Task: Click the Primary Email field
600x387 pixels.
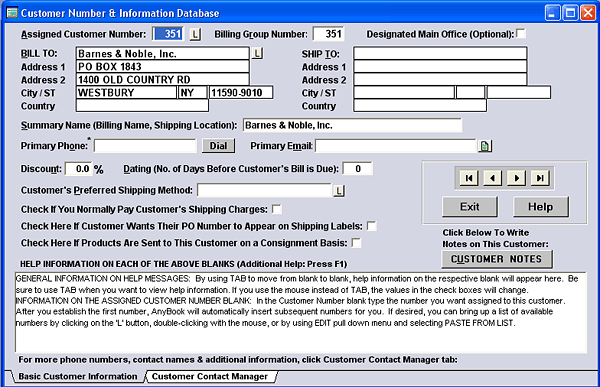Action: (396, 146)
